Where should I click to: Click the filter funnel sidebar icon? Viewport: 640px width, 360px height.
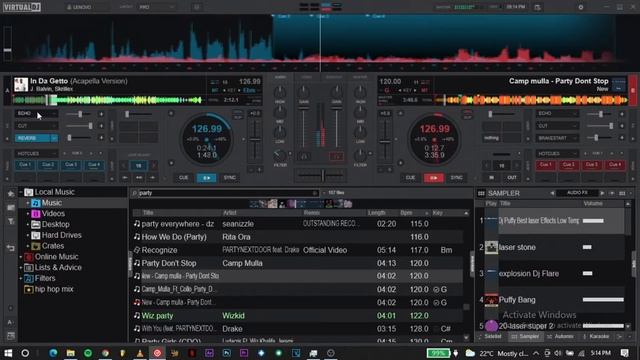[11, 222]
